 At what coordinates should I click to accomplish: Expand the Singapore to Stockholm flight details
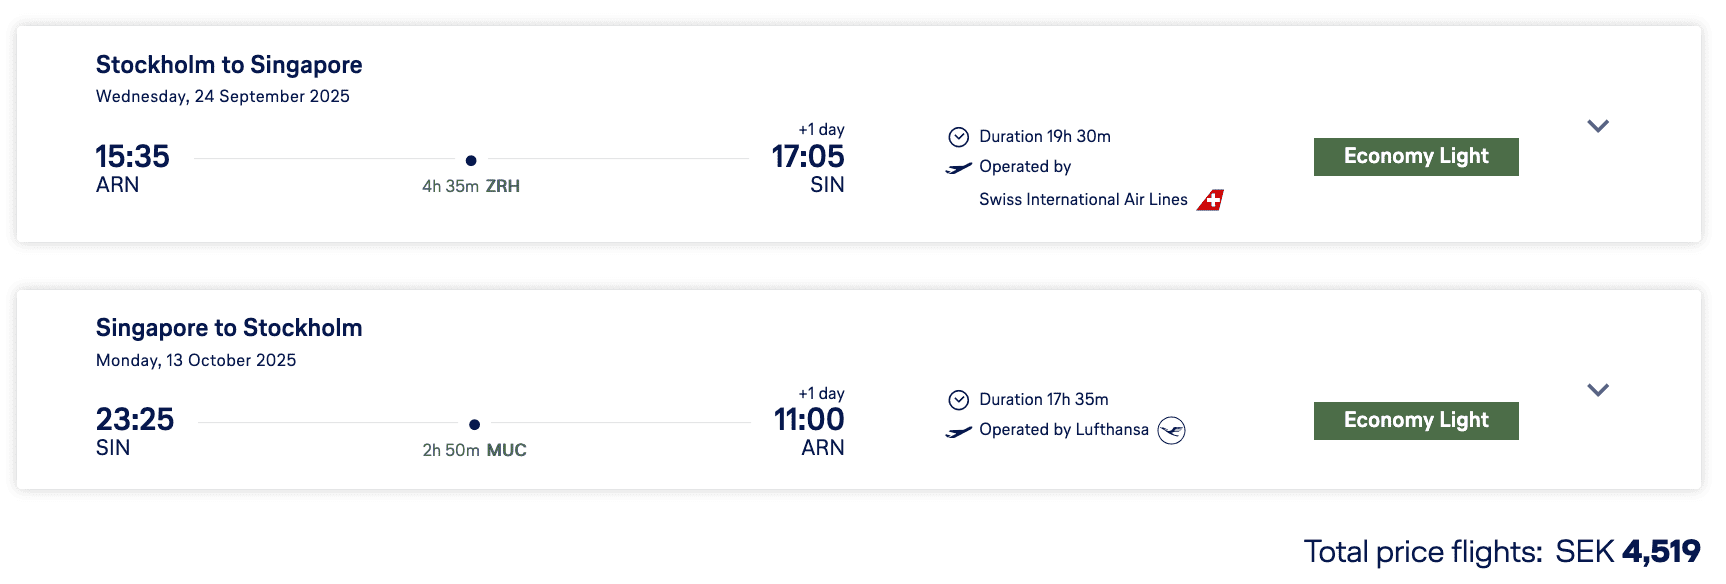pos(1597,390)
